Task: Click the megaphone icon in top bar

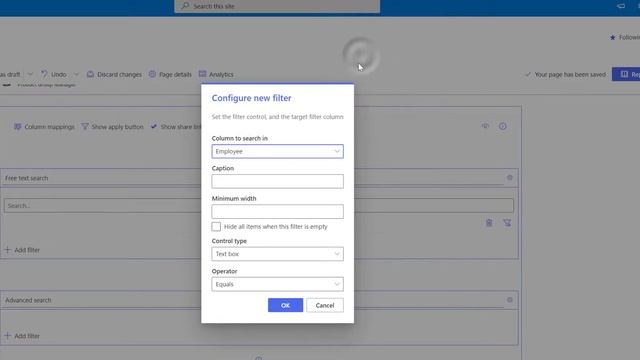Action: click(x=621, y=6)
